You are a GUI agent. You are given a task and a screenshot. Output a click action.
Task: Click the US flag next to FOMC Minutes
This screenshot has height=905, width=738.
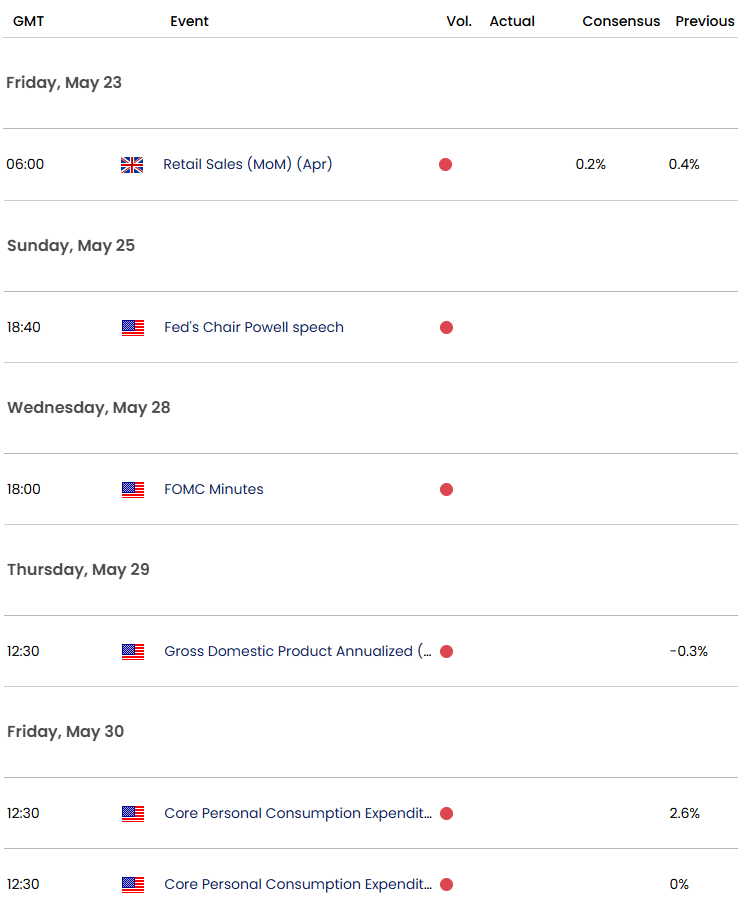click(x=132, y=489)
